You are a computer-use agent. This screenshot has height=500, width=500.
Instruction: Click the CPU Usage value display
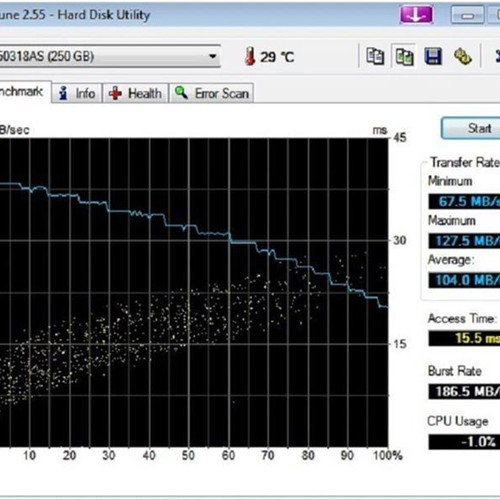pyautogui.click(x=464, y=442)
